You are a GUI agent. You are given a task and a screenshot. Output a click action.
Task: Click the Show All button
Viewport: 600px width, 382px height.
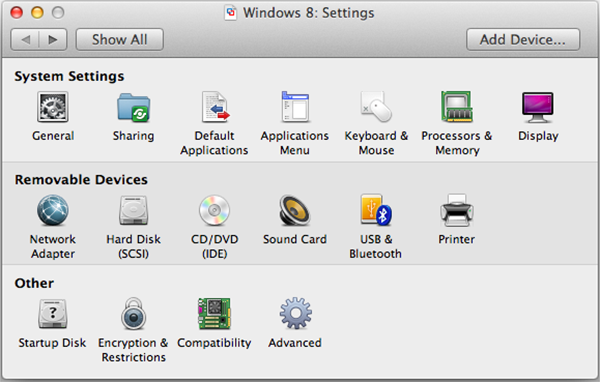[x=120, y=39]
